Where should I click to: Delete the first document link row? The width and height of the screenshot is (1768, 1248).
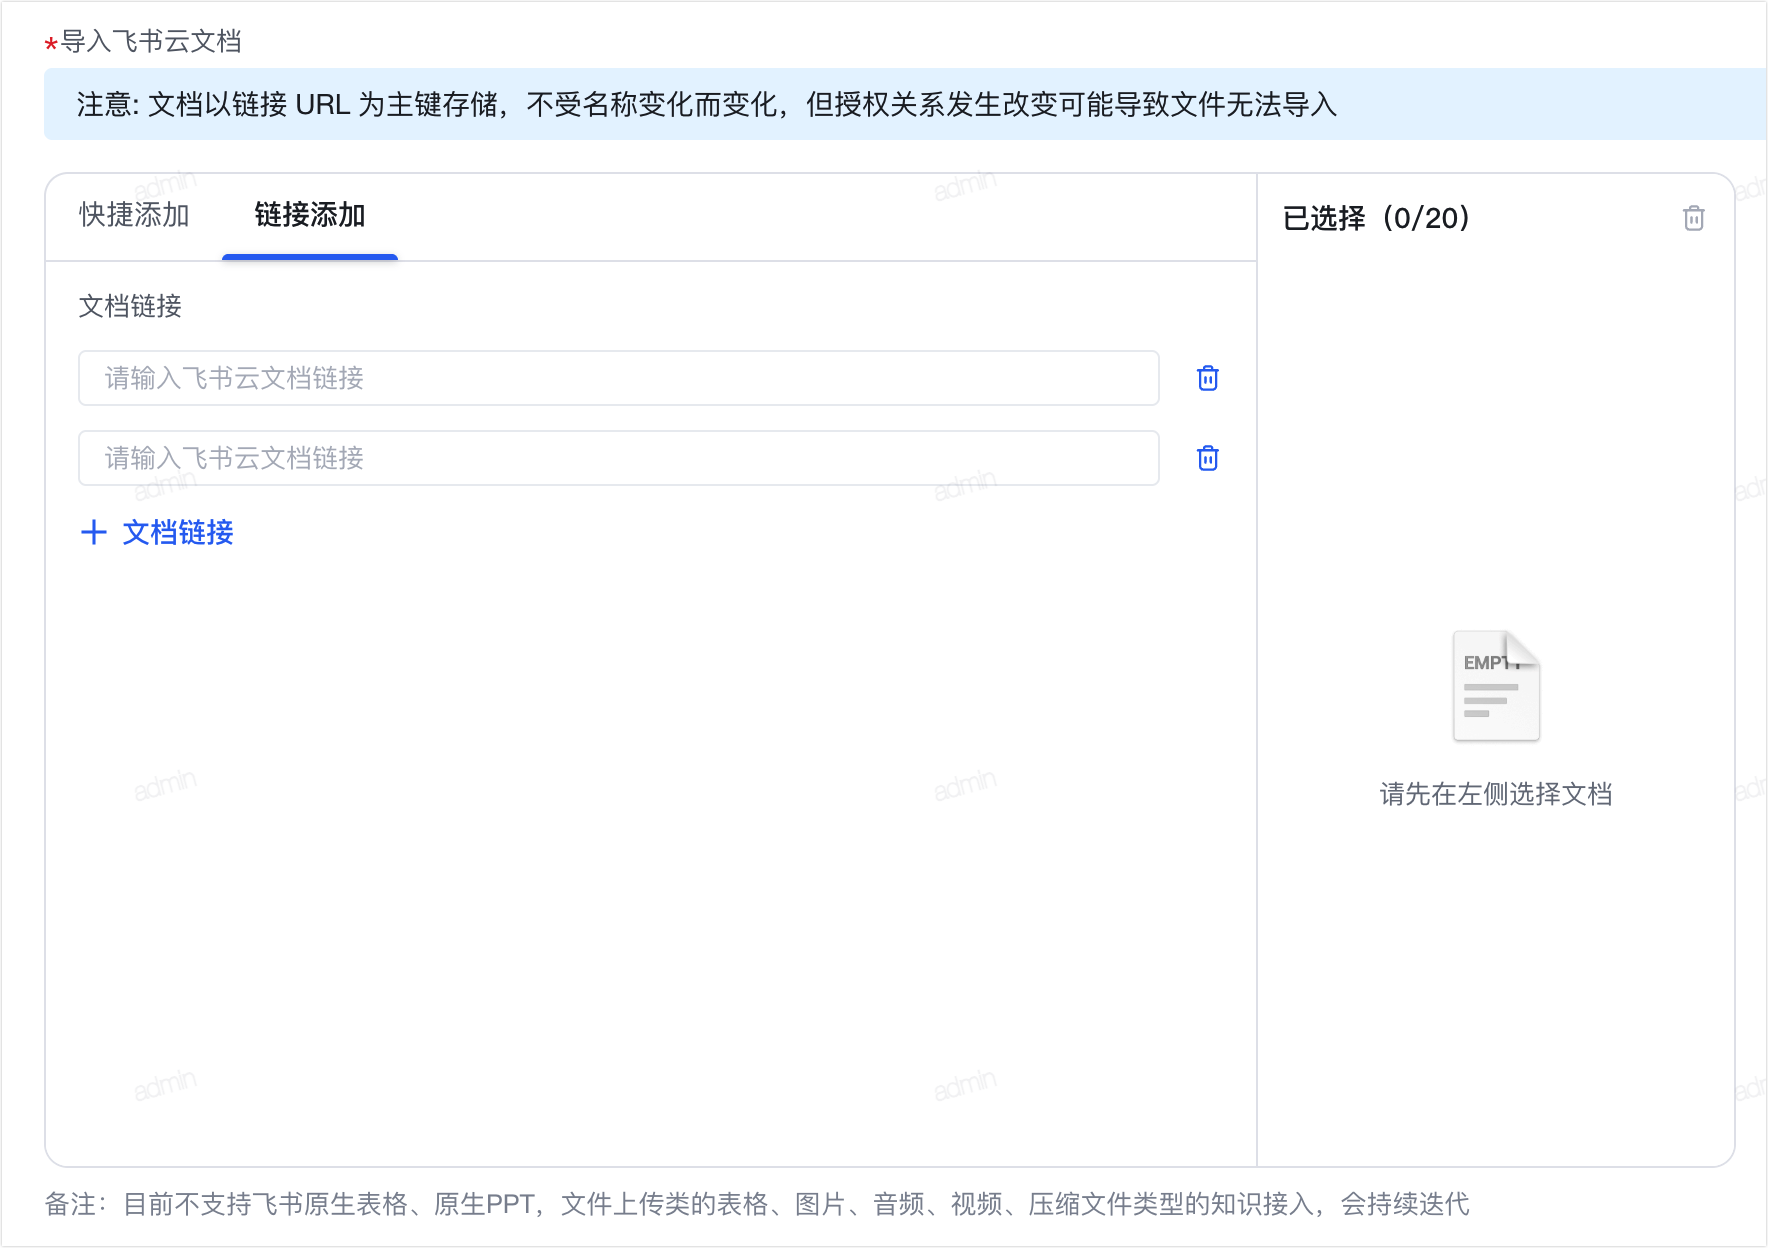click(x=1208, y=378)
